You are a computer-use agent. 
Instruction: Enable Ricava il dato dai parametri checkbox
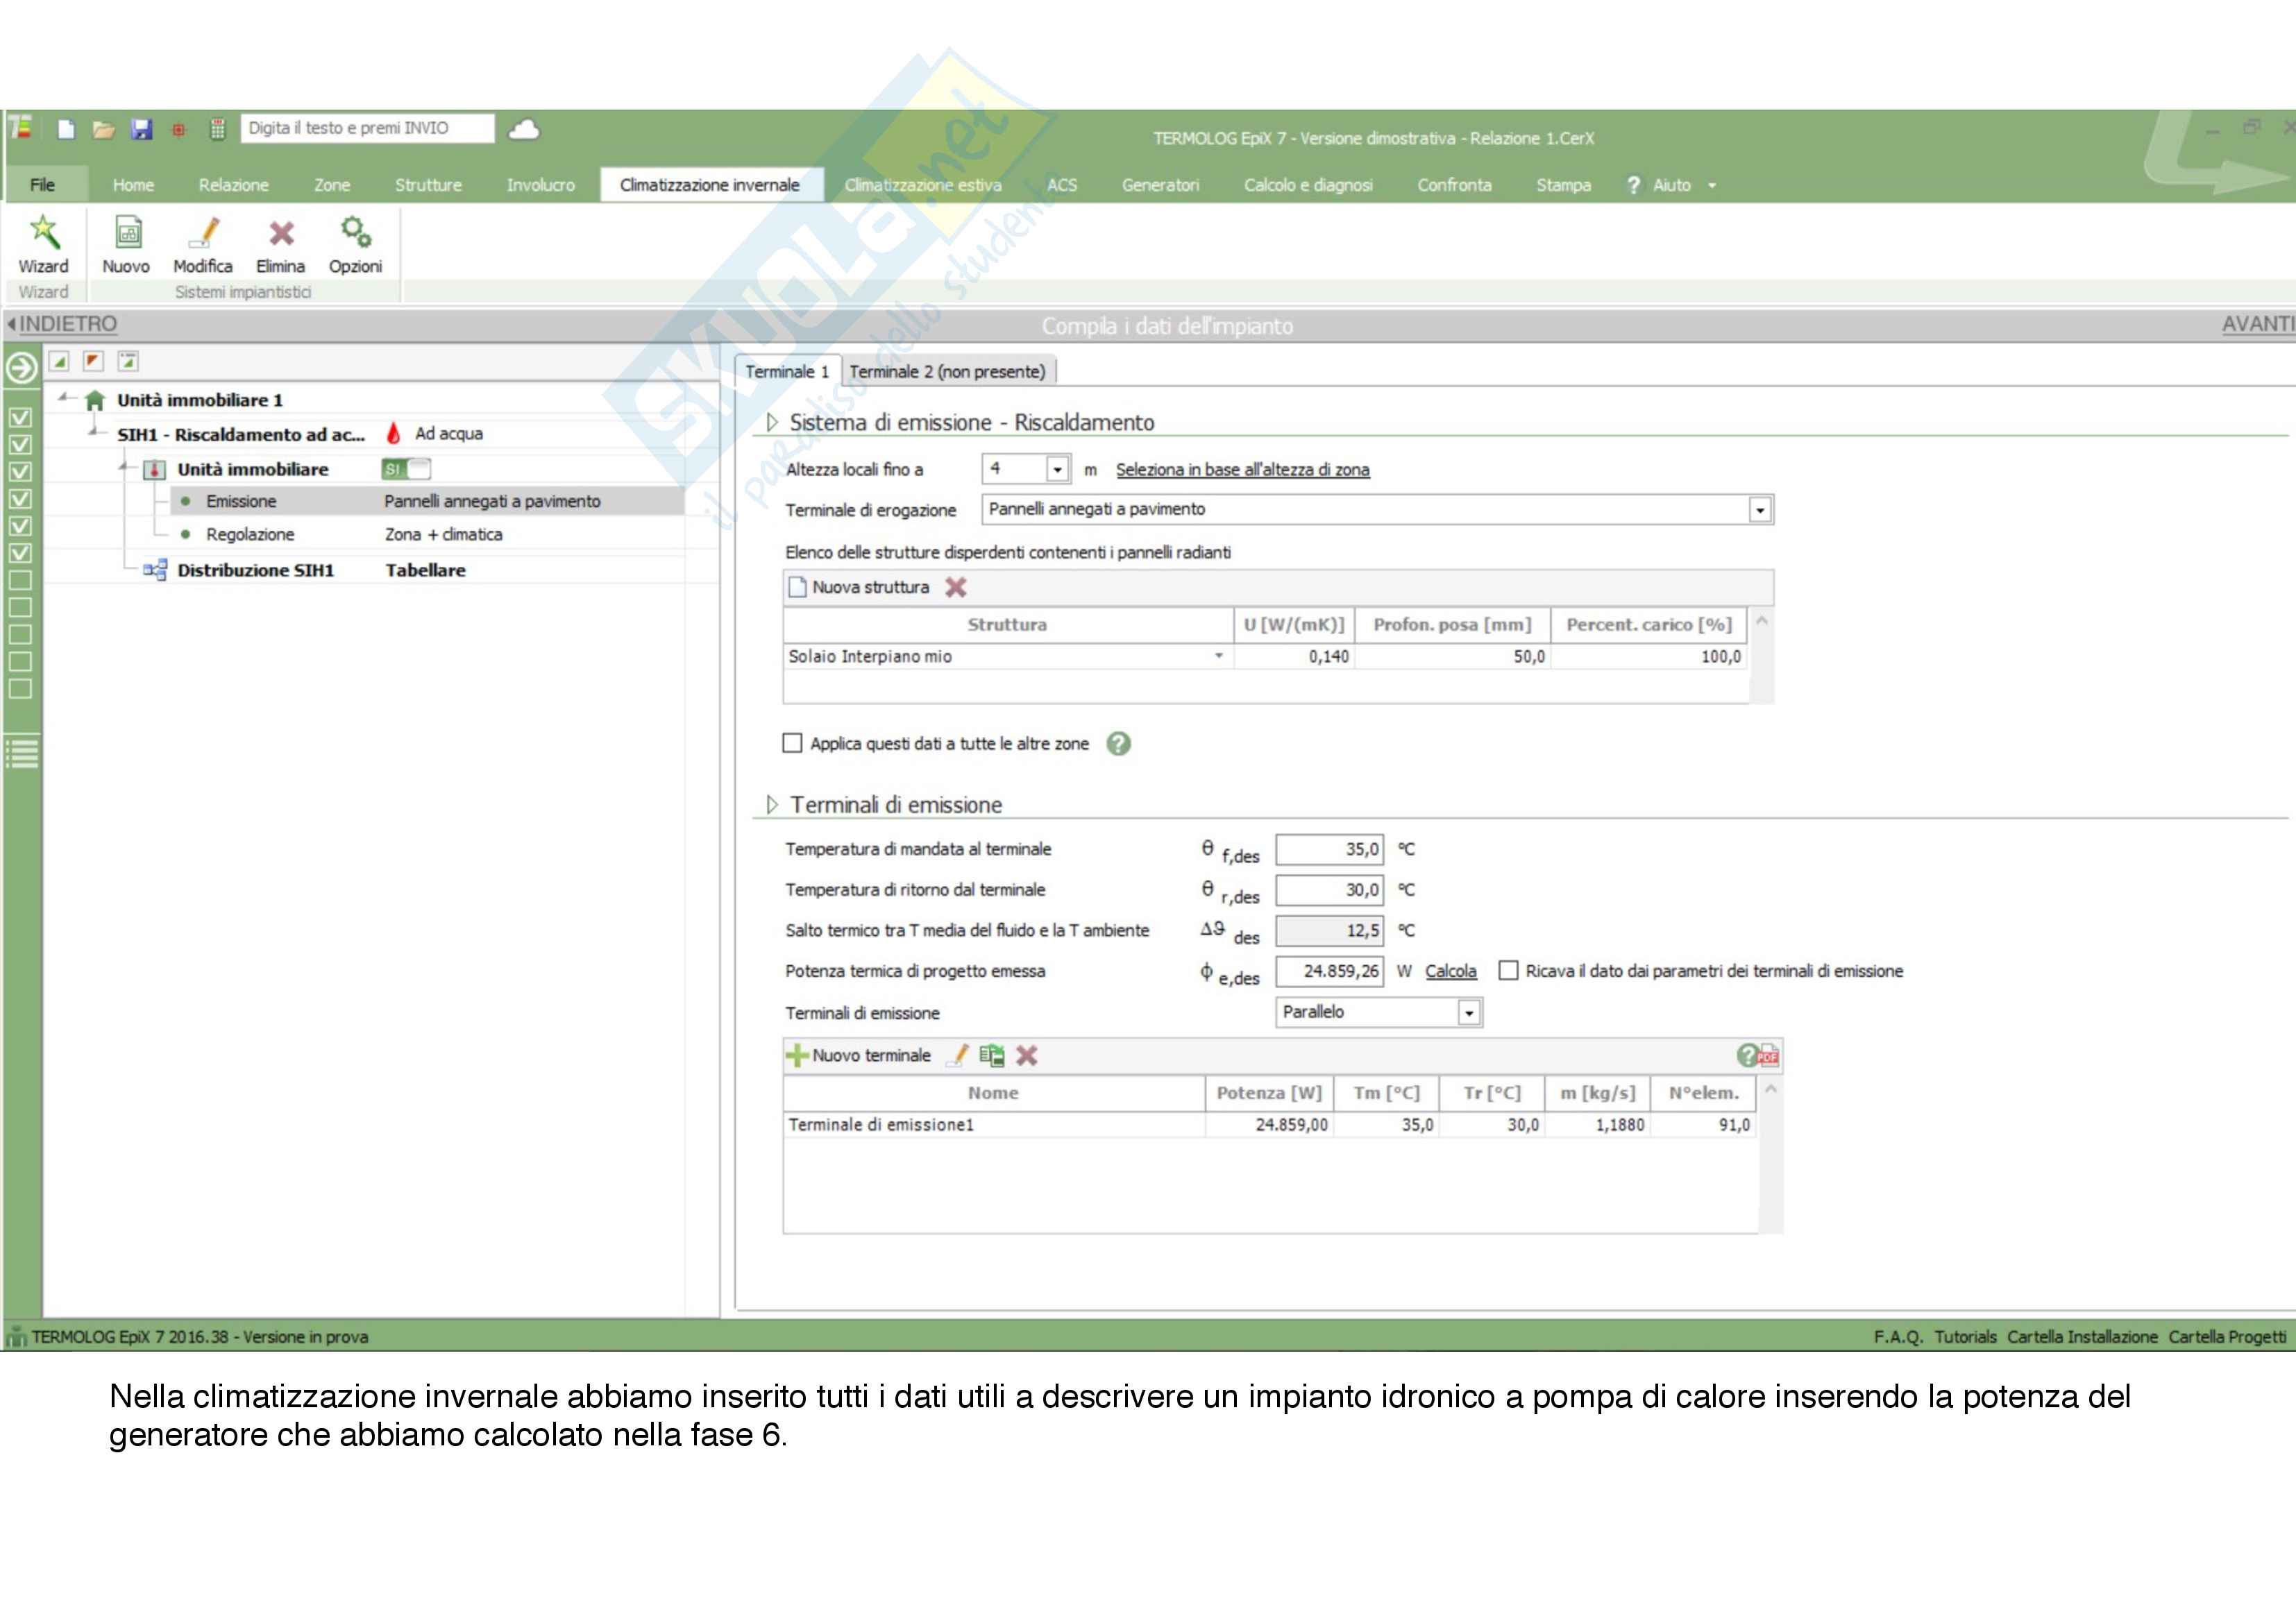(x=1509, y=971)
